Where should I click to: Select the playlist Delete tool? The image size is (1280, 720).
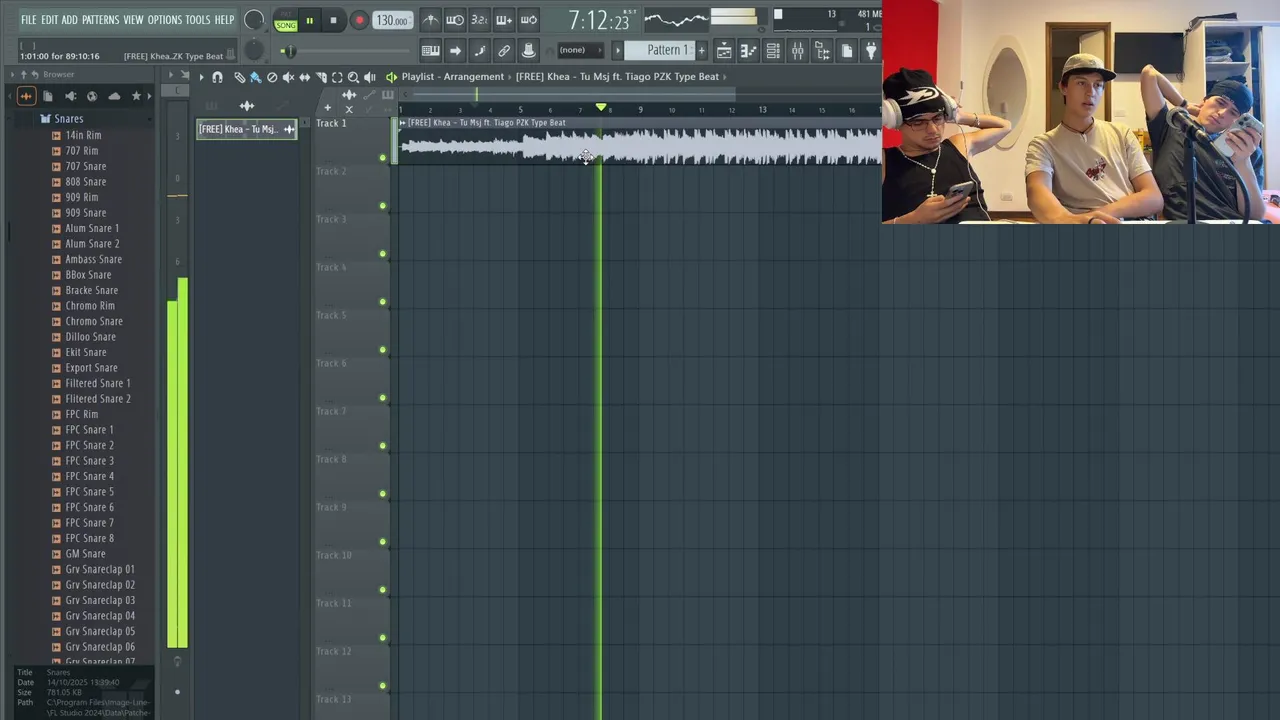tap(272, 77)
